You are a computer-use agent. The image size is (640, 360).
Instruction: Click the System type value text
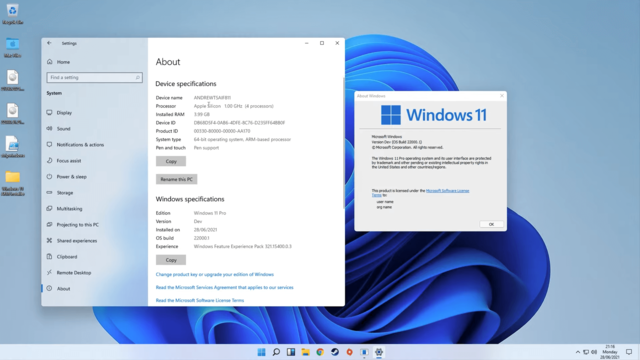(x=242, y=140)
